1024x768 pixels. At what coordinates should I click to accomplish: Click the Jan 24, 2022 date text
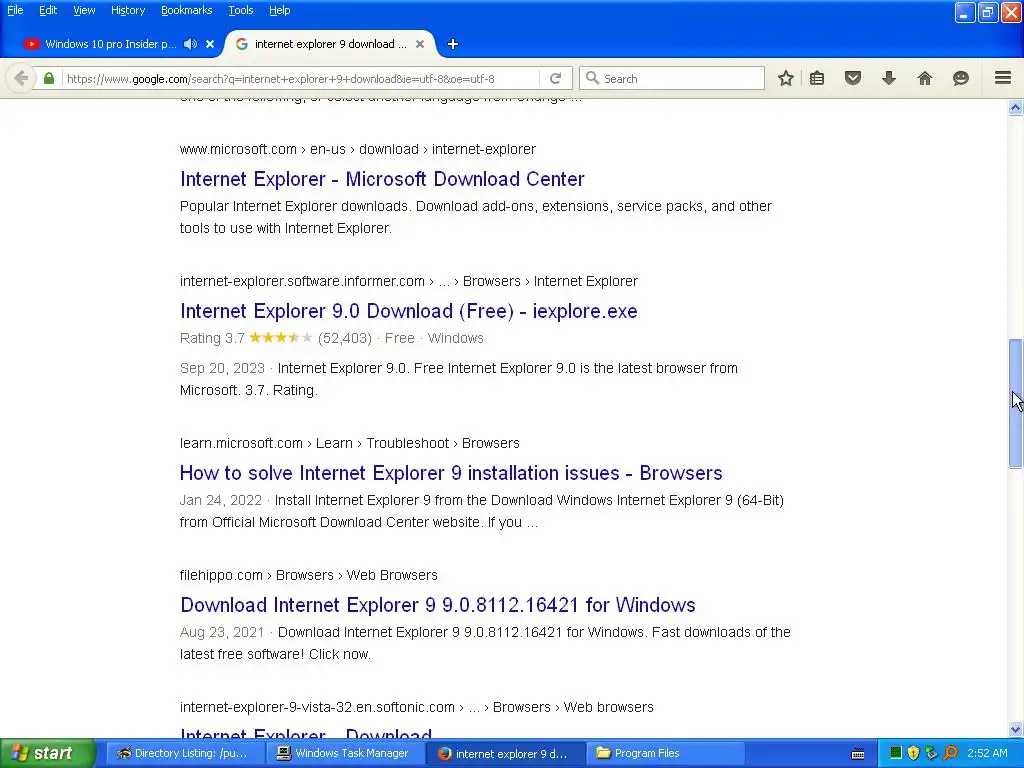pyautogui.click(x=221, y=500)
